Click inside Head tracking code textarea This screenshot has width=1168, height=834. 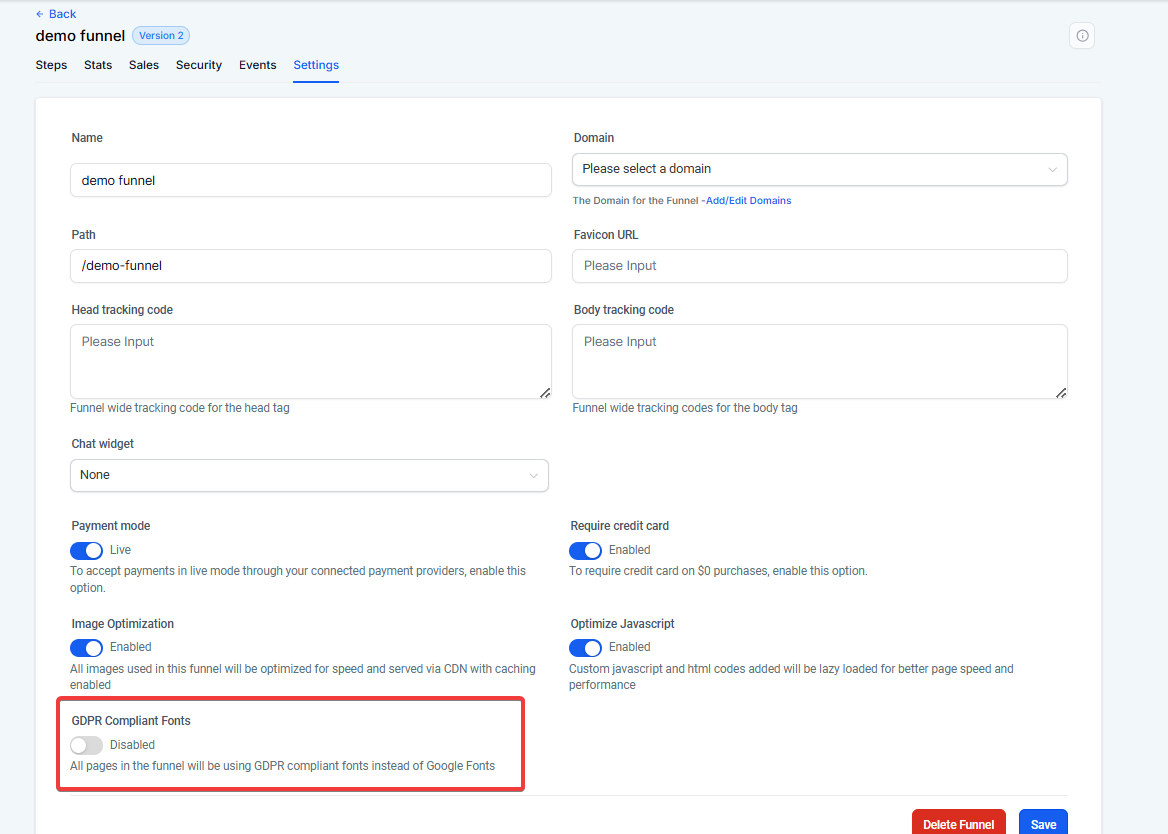click(x=310, y=361)
